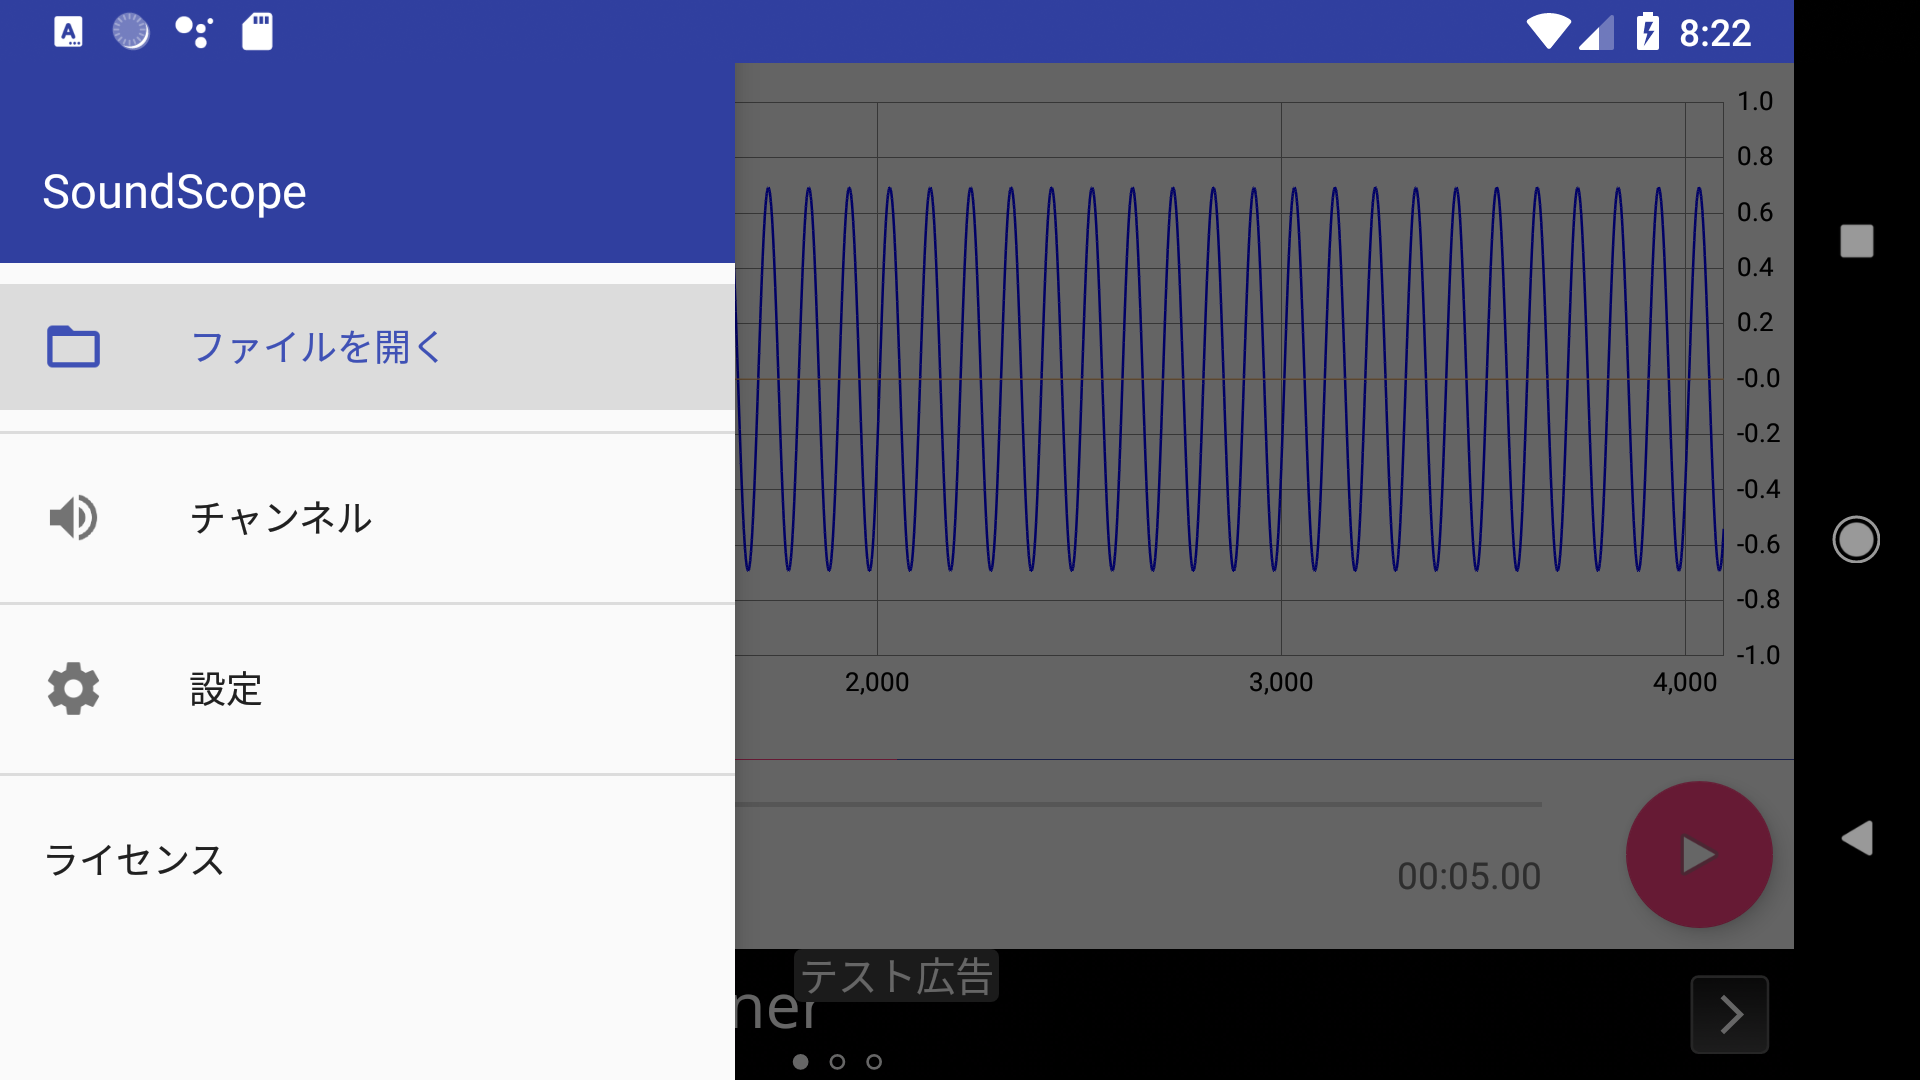The width and height of the screenshot is (1920, 1080).
Task: Click the waveform graph area
Action: [x=1228, y=380]
